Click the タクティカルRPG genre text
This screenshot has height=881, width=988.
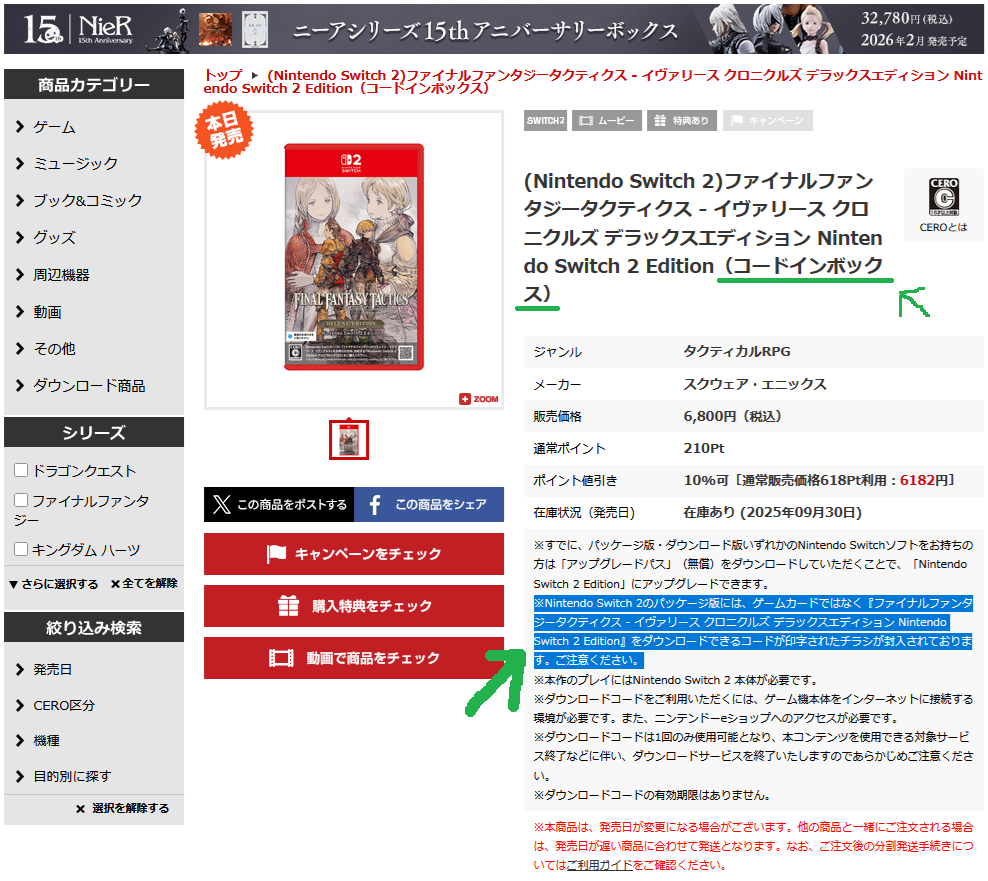coord(737,352)
